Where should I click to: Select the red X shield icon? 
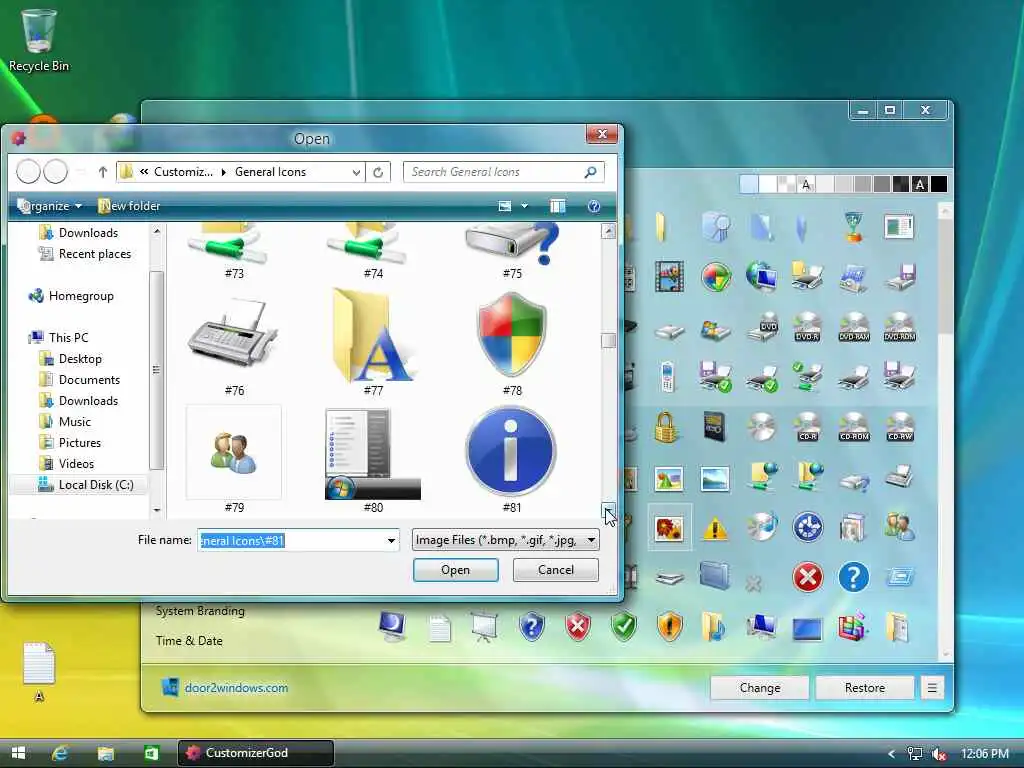tap(578, 626)
